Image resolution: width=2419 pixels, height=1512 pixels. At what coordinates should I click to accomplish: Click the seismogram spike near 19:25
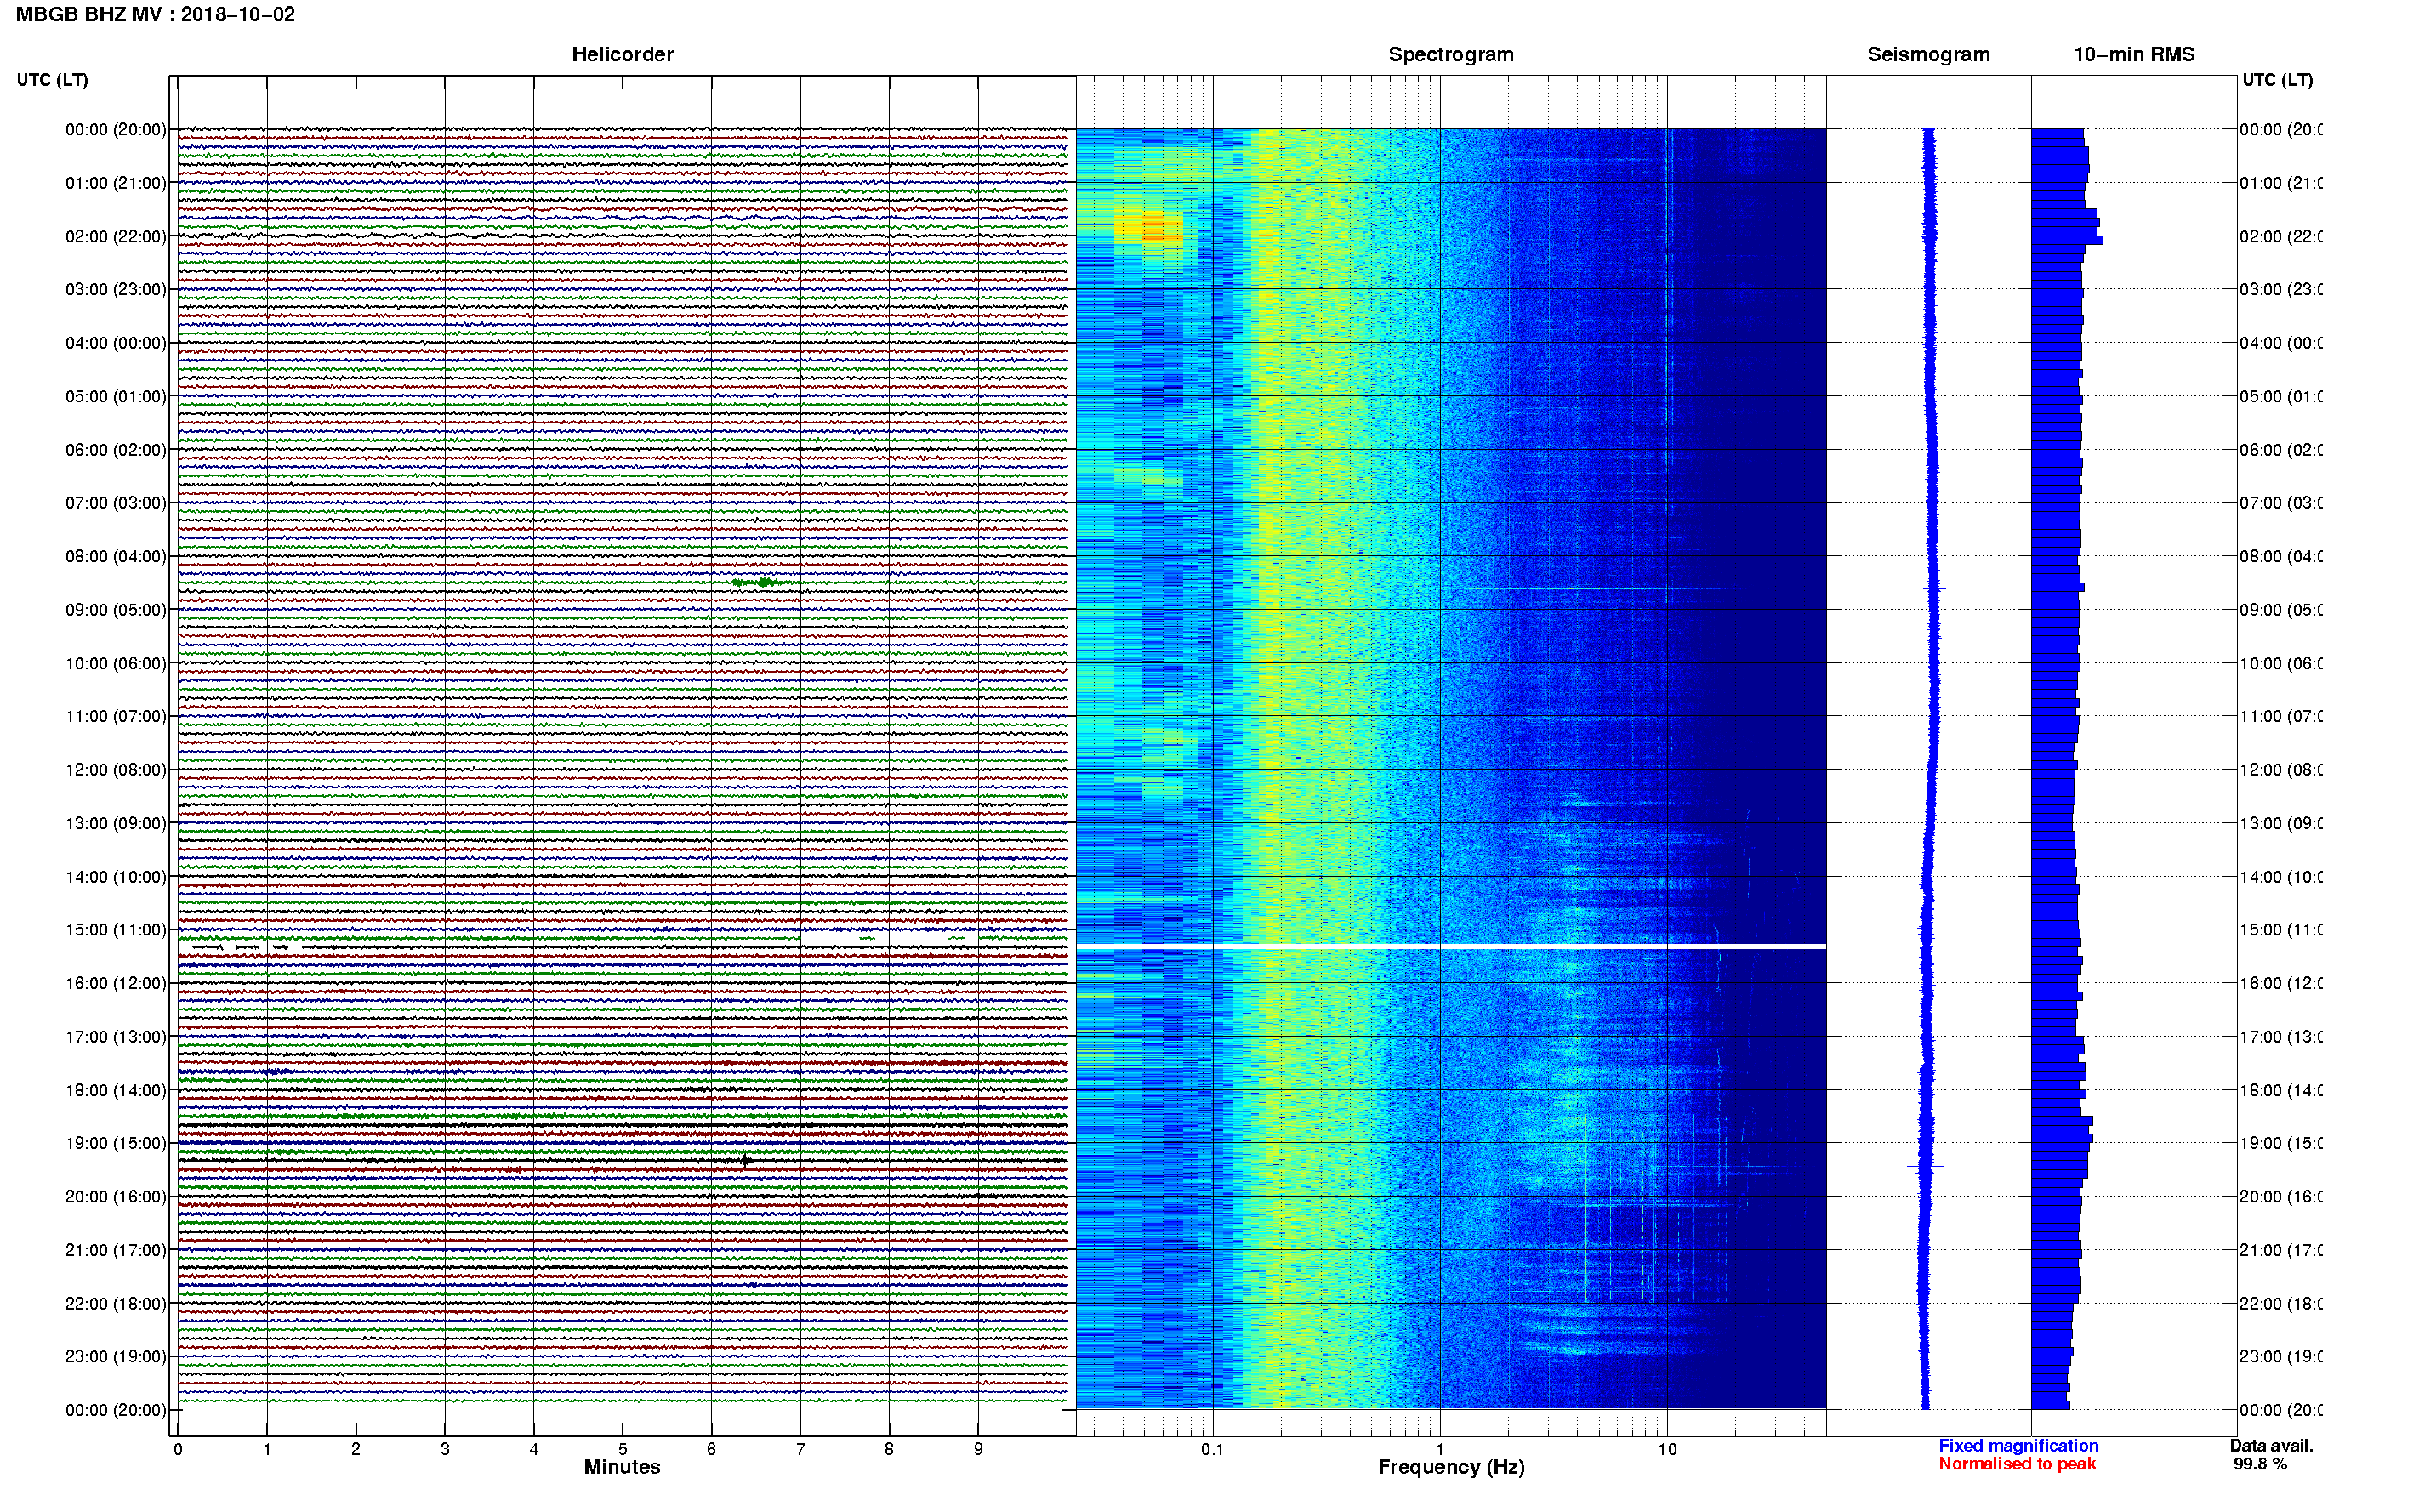(1925, 1166)
